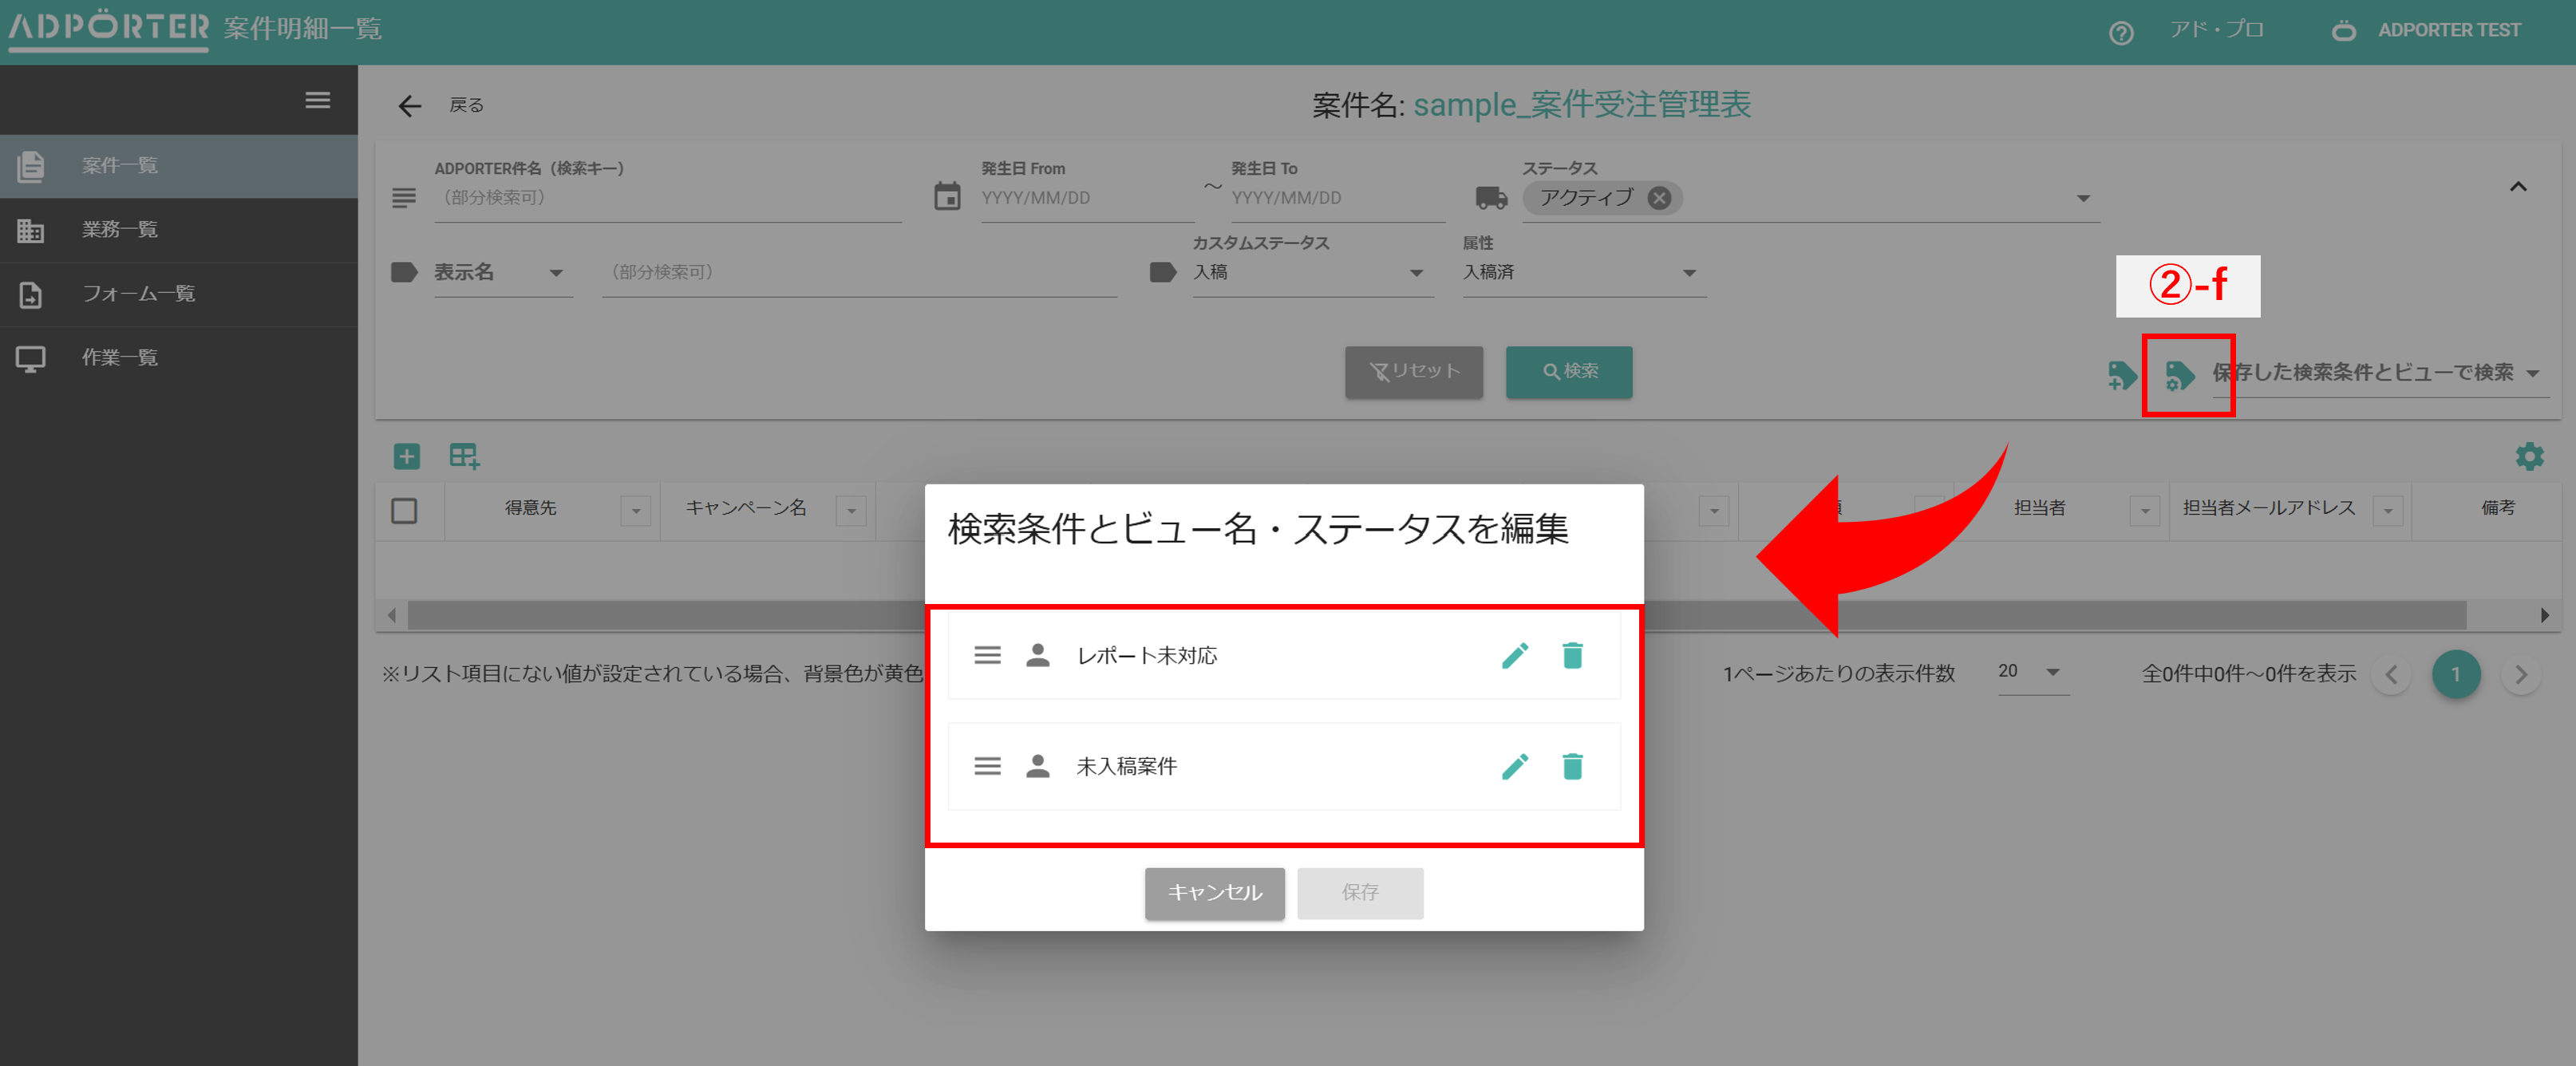2576x1066 pixels.
Task: Click the 発生日 From date field
Action: (x=1087, y=198)
